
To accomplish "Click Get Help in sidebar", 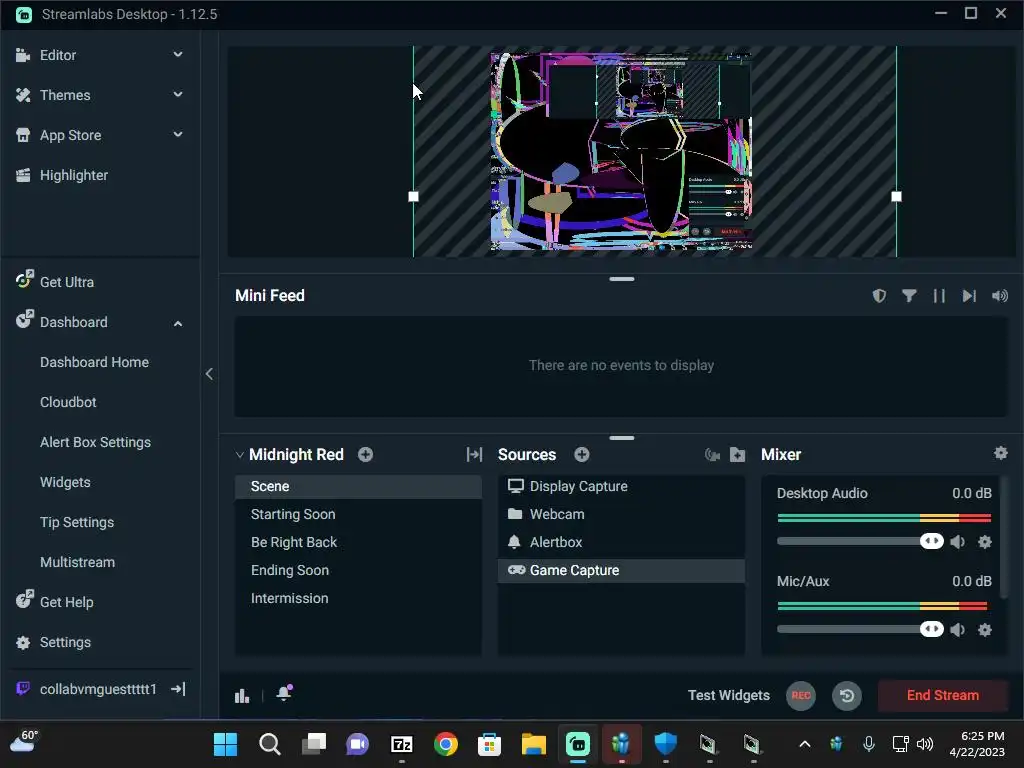I will coord(66,602).
